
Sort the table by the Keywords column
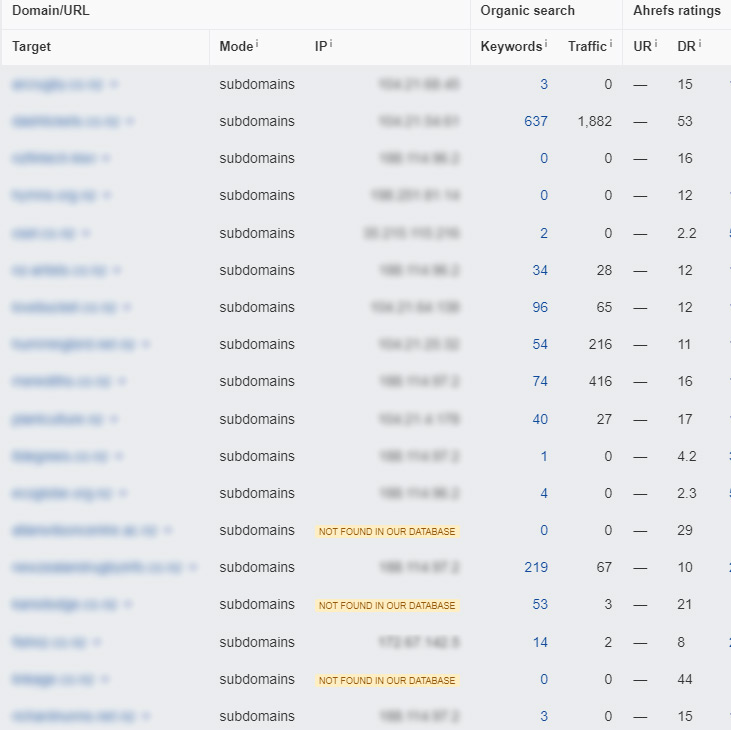click(511, 46)
